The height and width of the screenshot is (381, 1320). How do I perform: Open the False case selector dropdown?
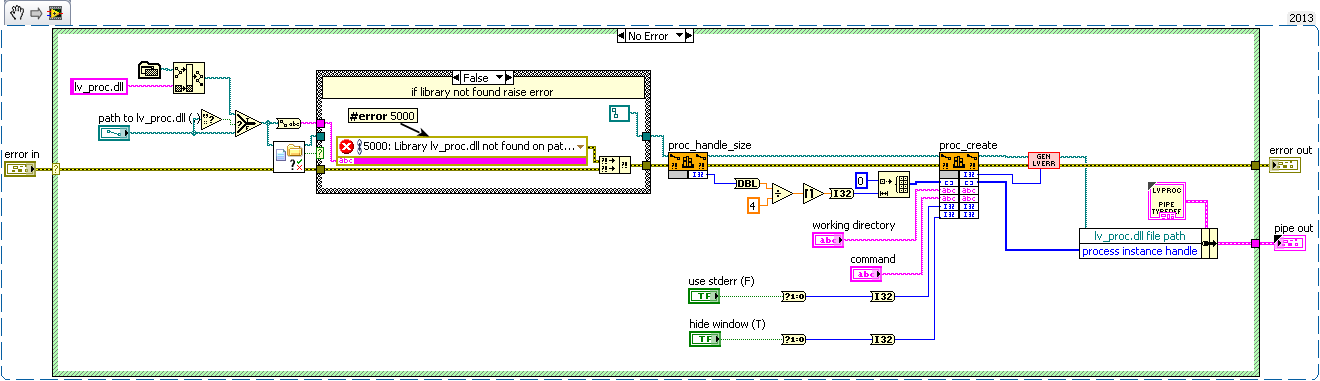(x=501, y=77)
